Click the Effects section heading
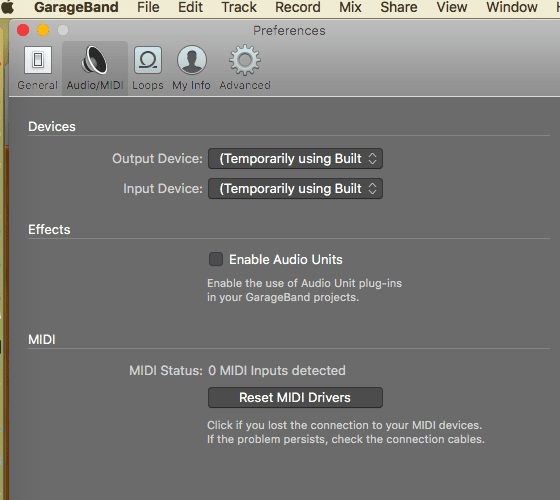The width and height of the screenshot is (560, 500). (49, 230)
